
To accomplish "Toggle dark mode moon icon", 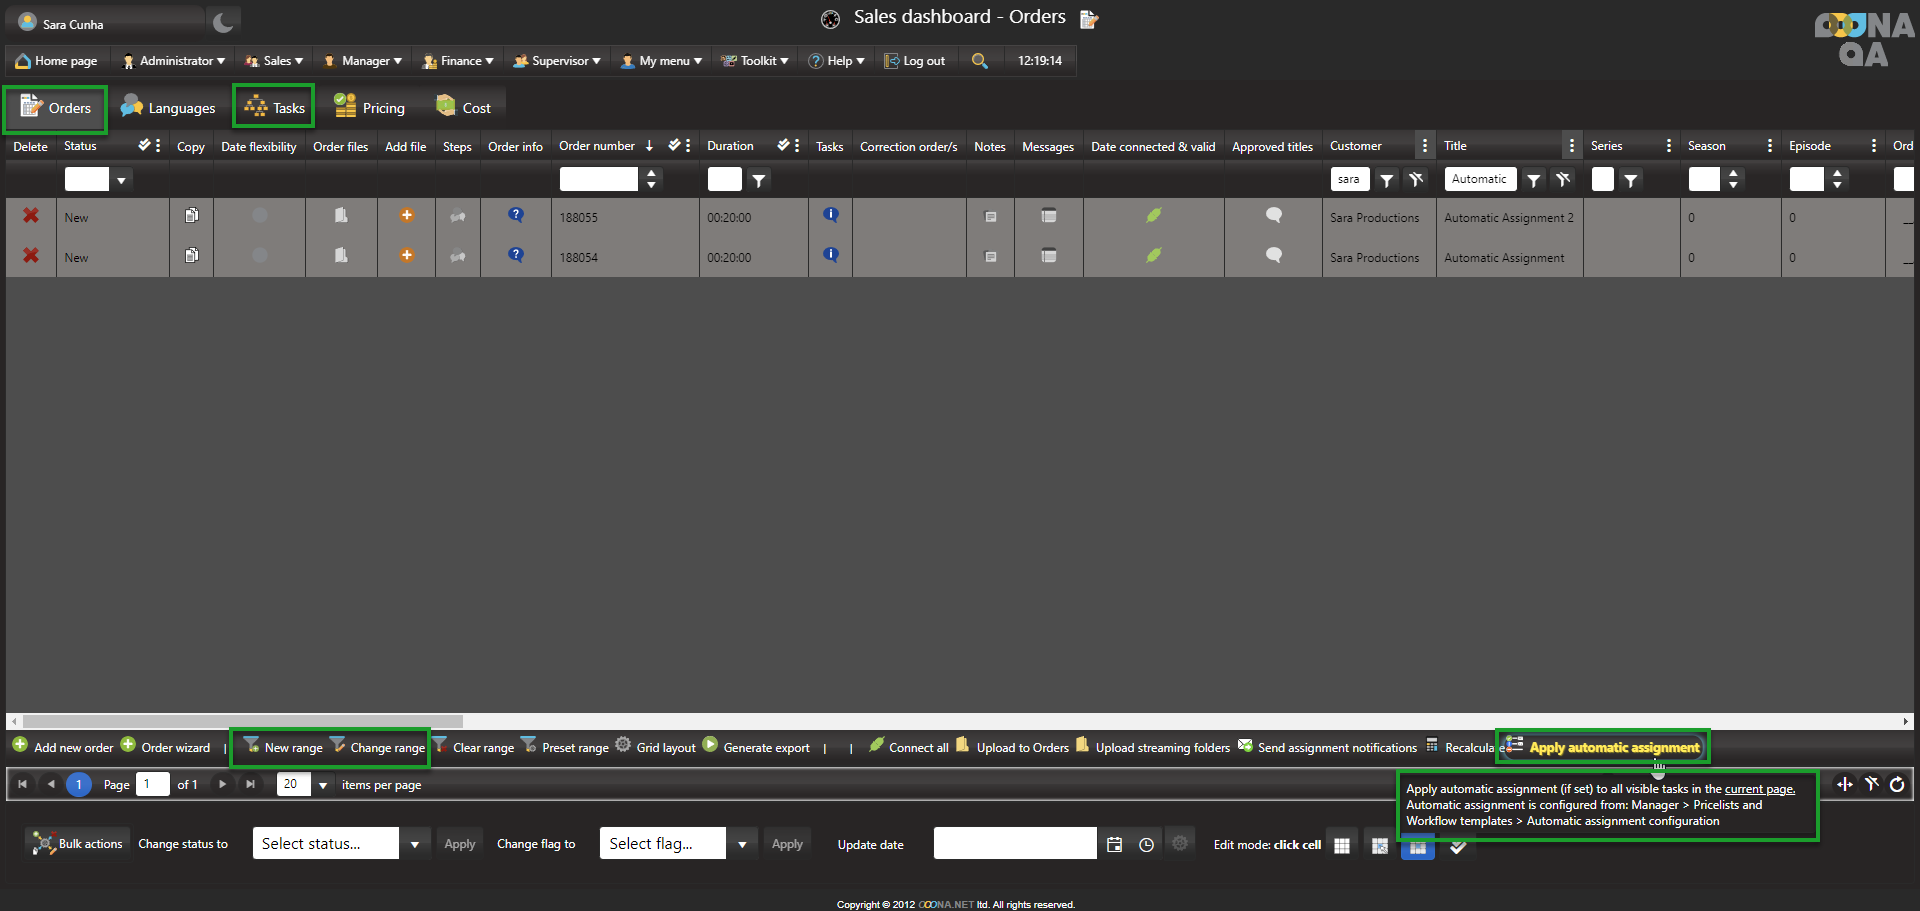I will click(224, 22).
